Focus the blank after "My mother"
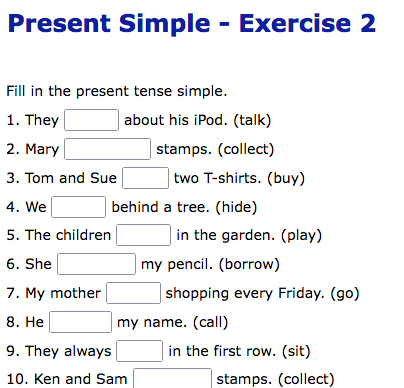The image size is (404, 388). click(133, 293)
